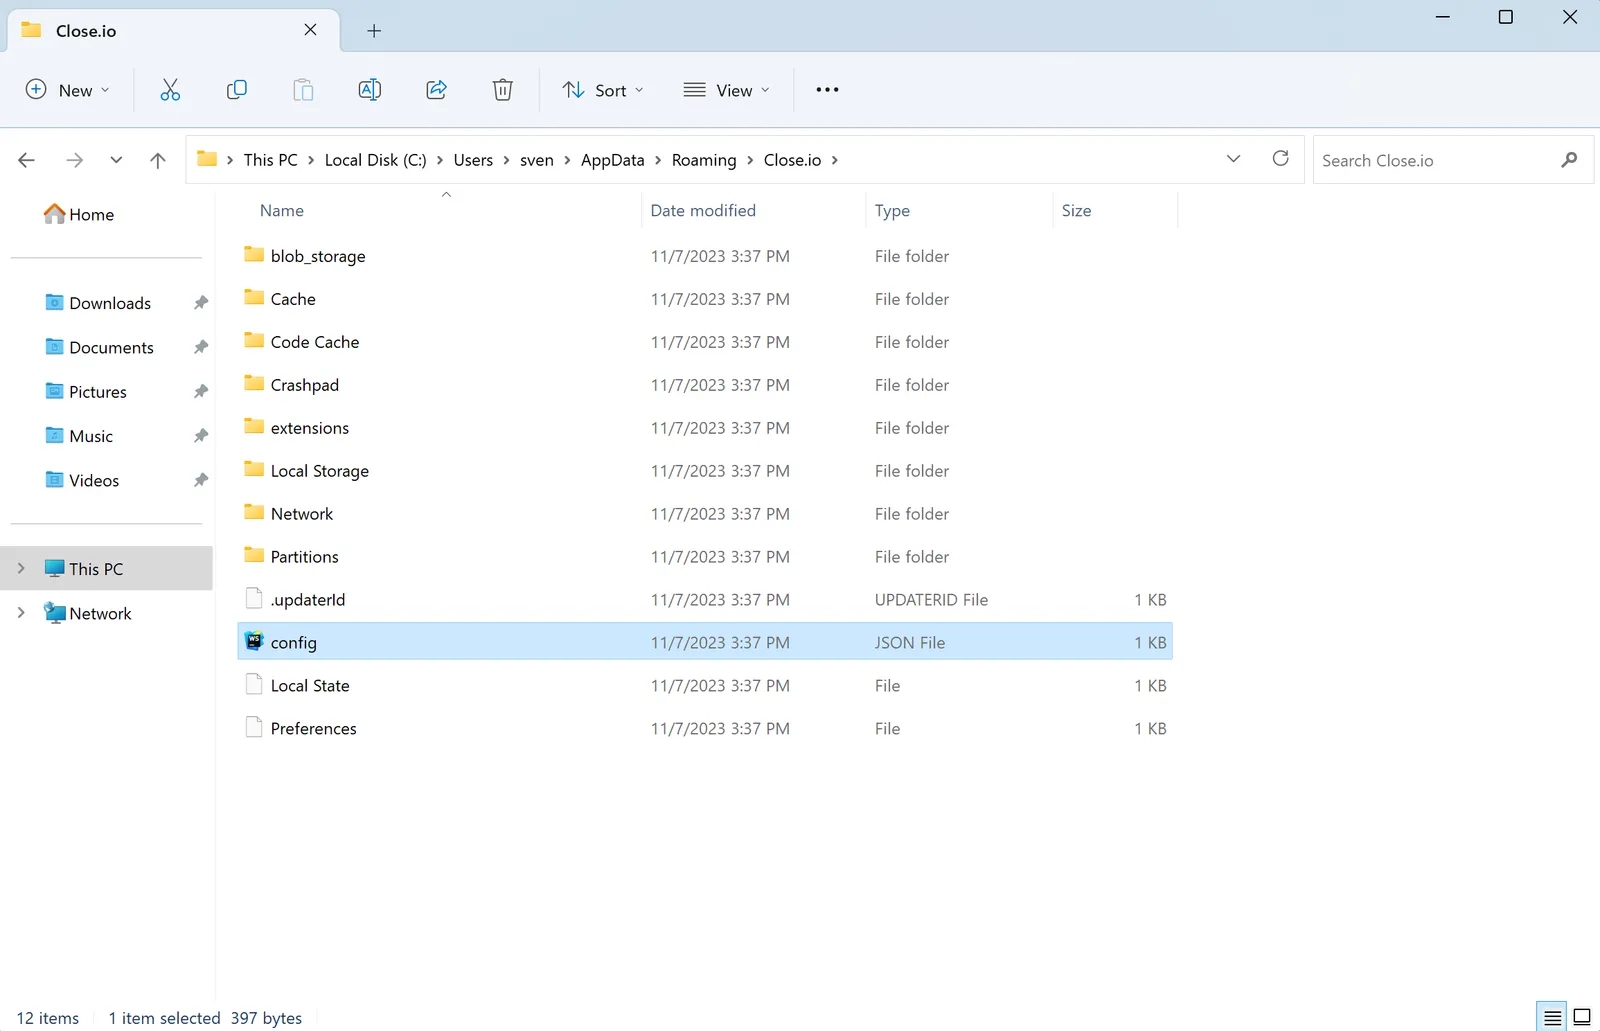Open the recent locations chevron dropdown
The image size is (1600, 1031).
(116, 160)
